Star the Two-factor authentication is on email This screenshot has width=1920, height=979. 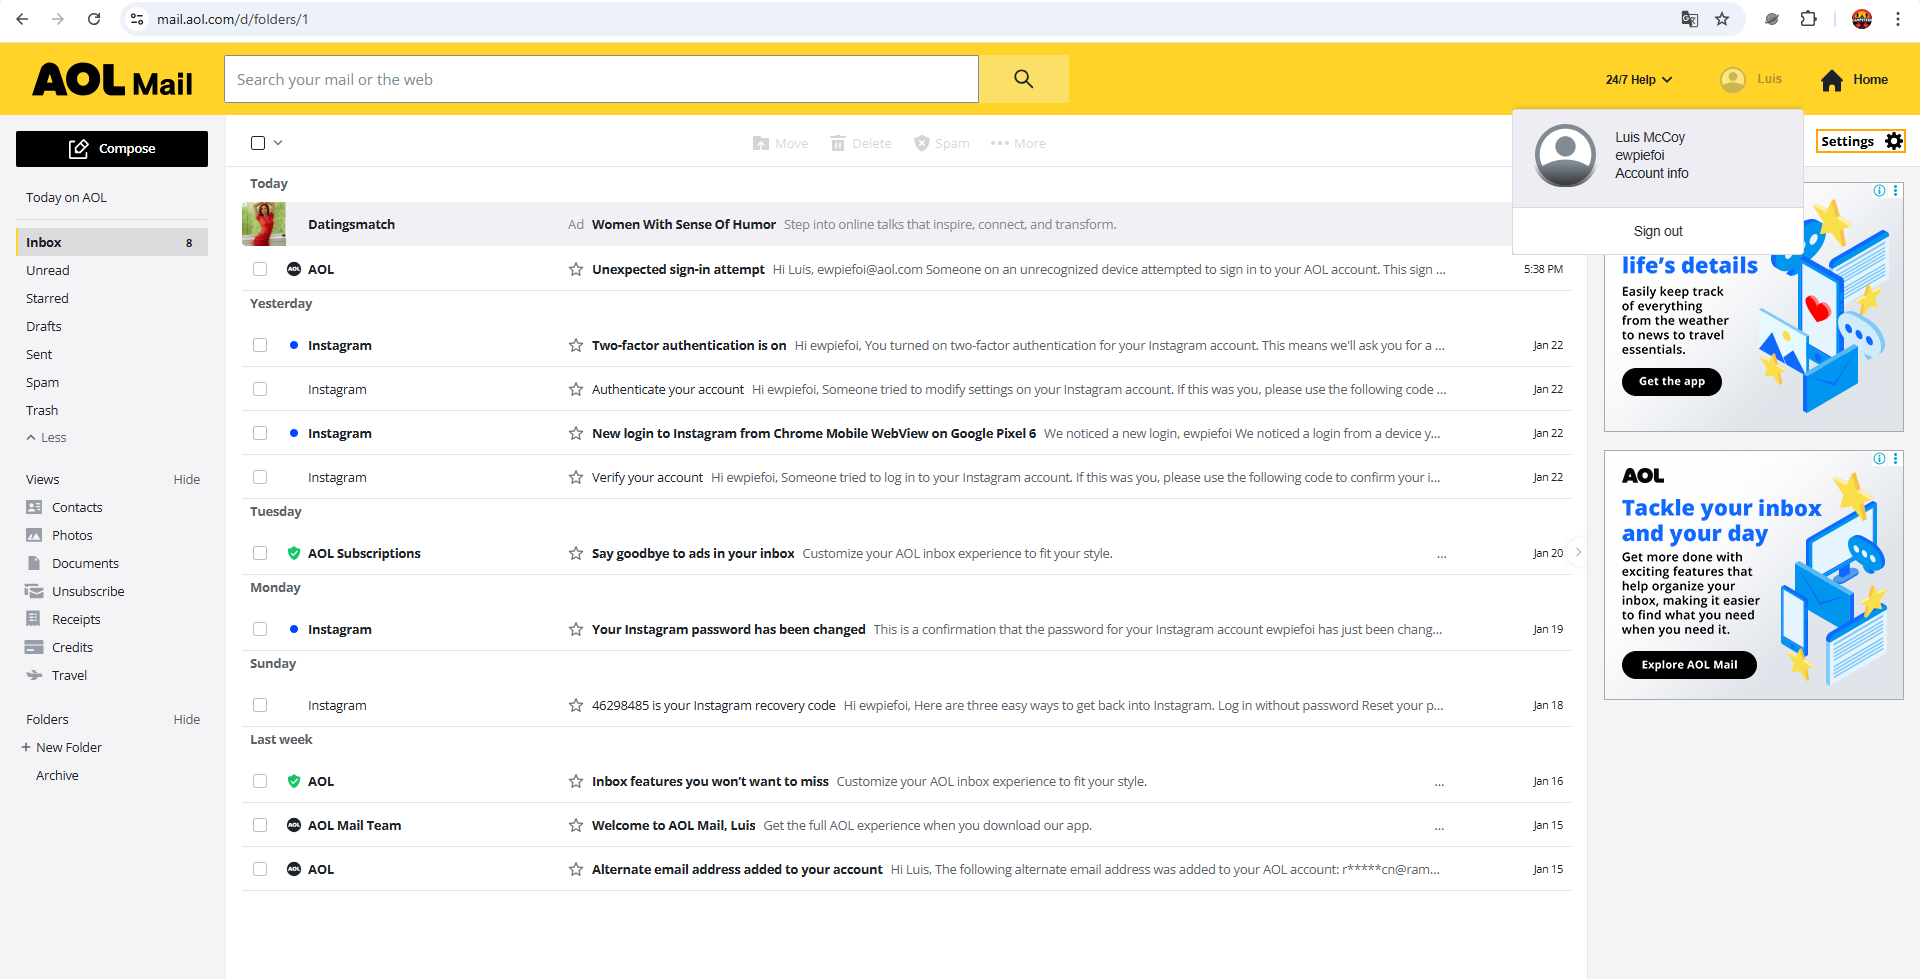(576, 345)
